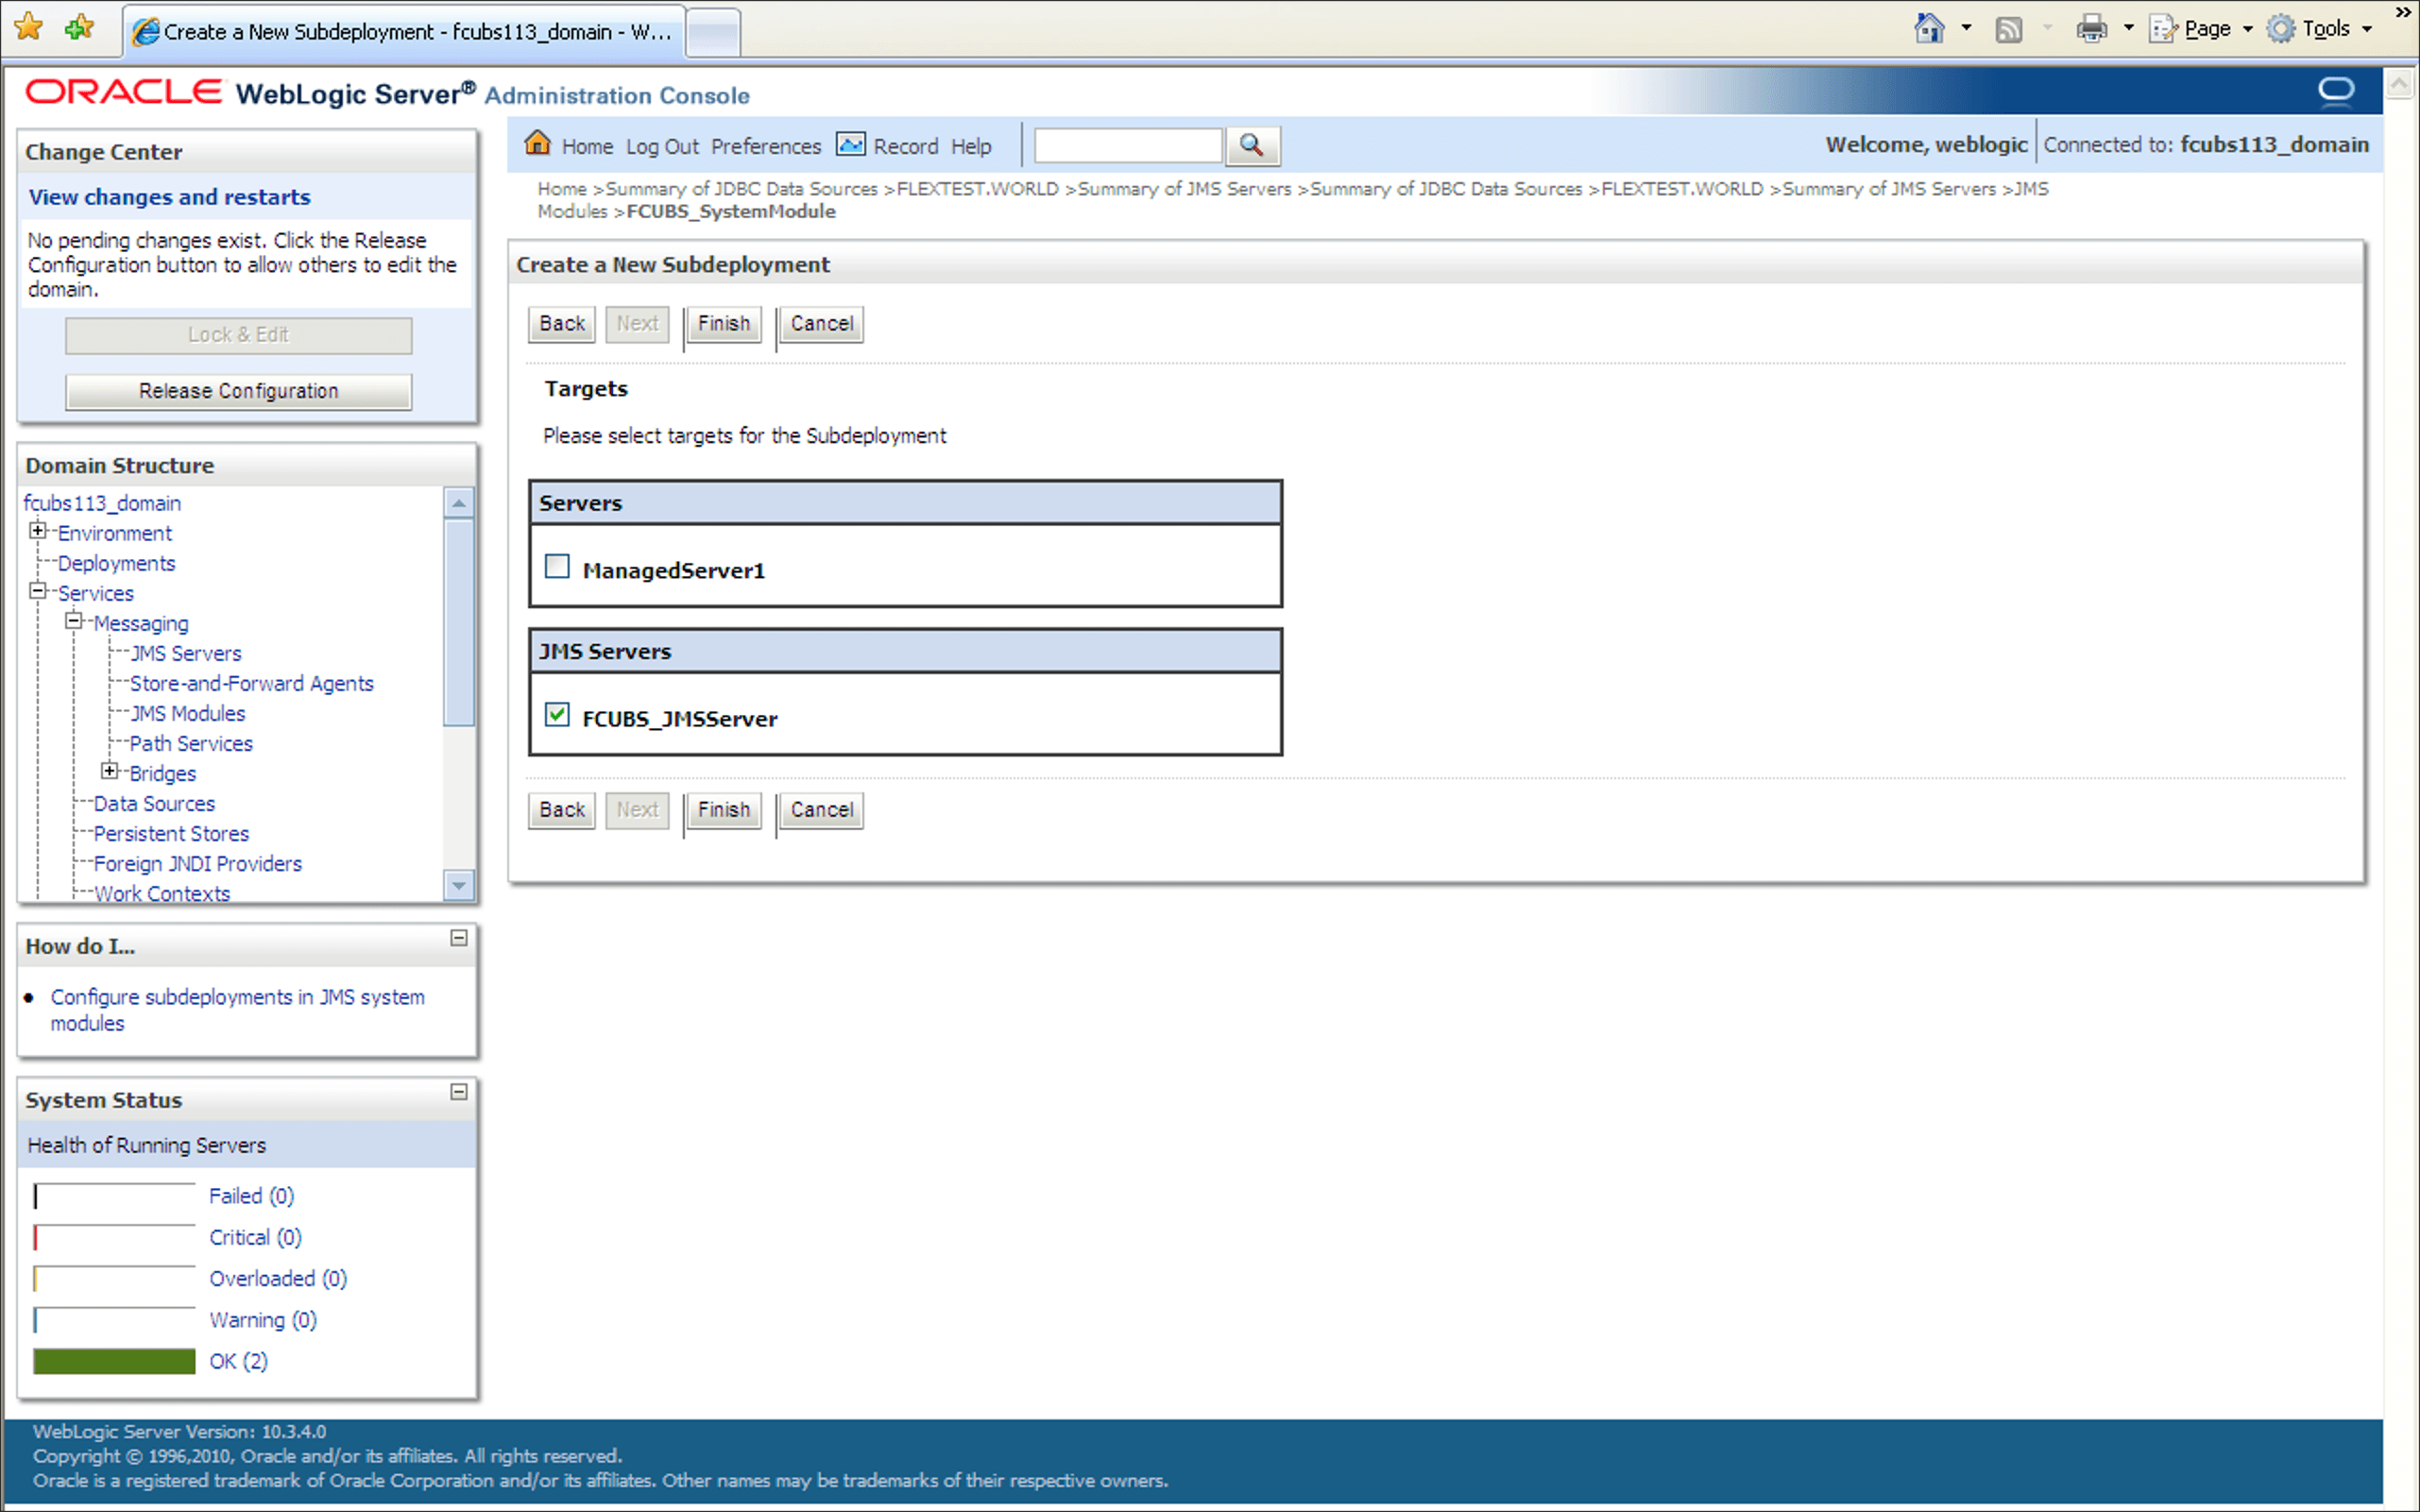The height and width of the screenshot is (1512, 2420).
Task: Uncheck the FCUBS_JMSServer checkbox
Action: (557, 715)
